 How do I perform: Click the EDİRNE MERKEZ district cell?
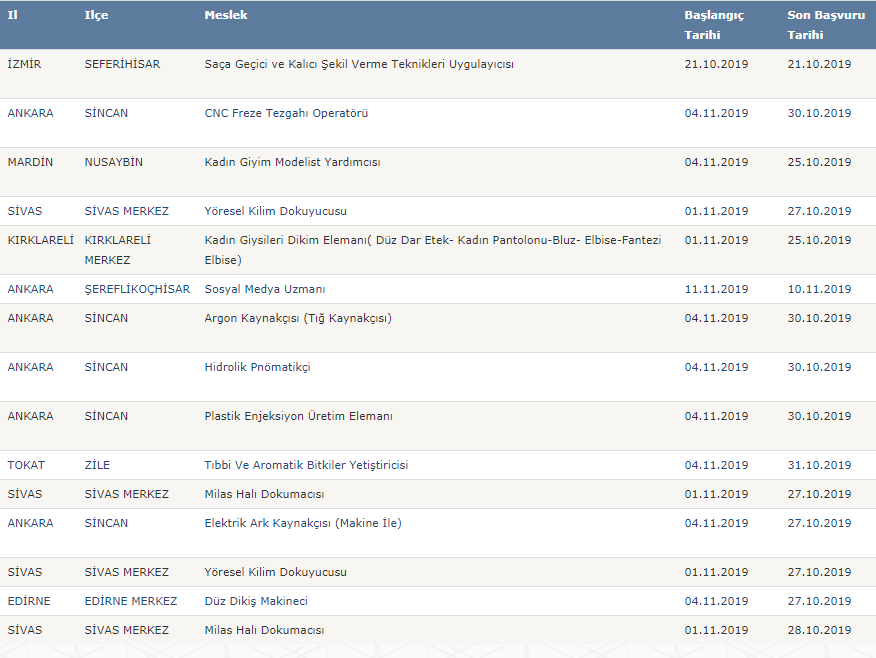click(x=131, y=602)
